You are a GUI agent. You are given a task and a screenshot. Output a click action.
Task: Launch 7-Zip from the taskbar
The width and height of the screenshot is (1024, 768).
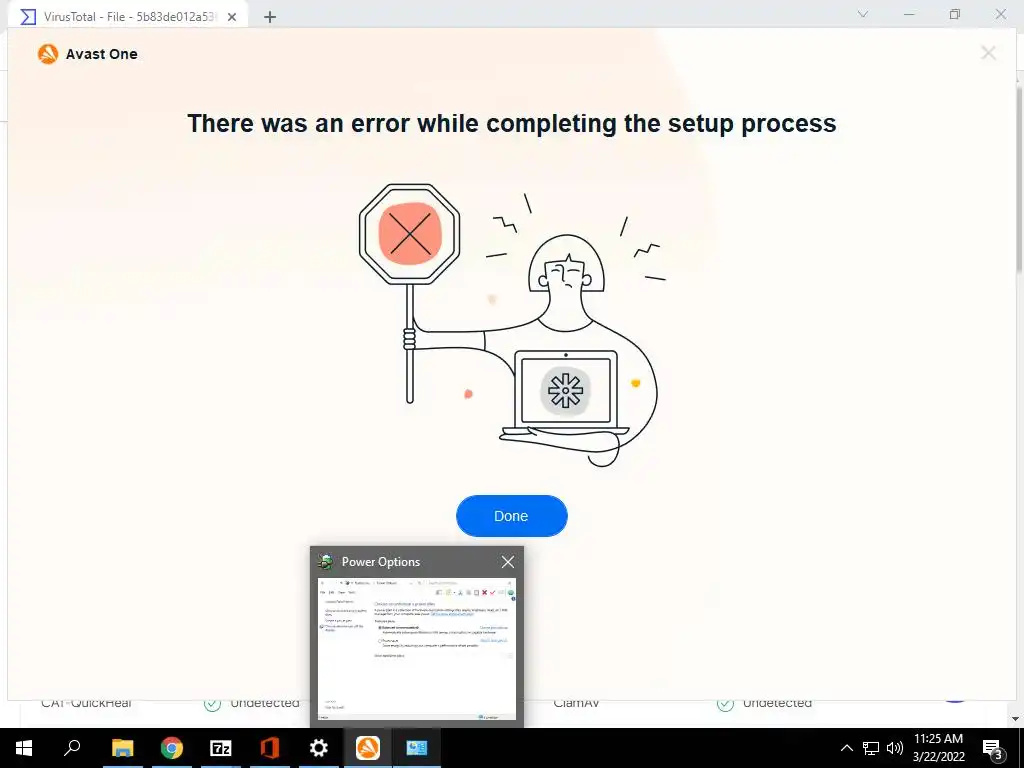click(221, 748)
